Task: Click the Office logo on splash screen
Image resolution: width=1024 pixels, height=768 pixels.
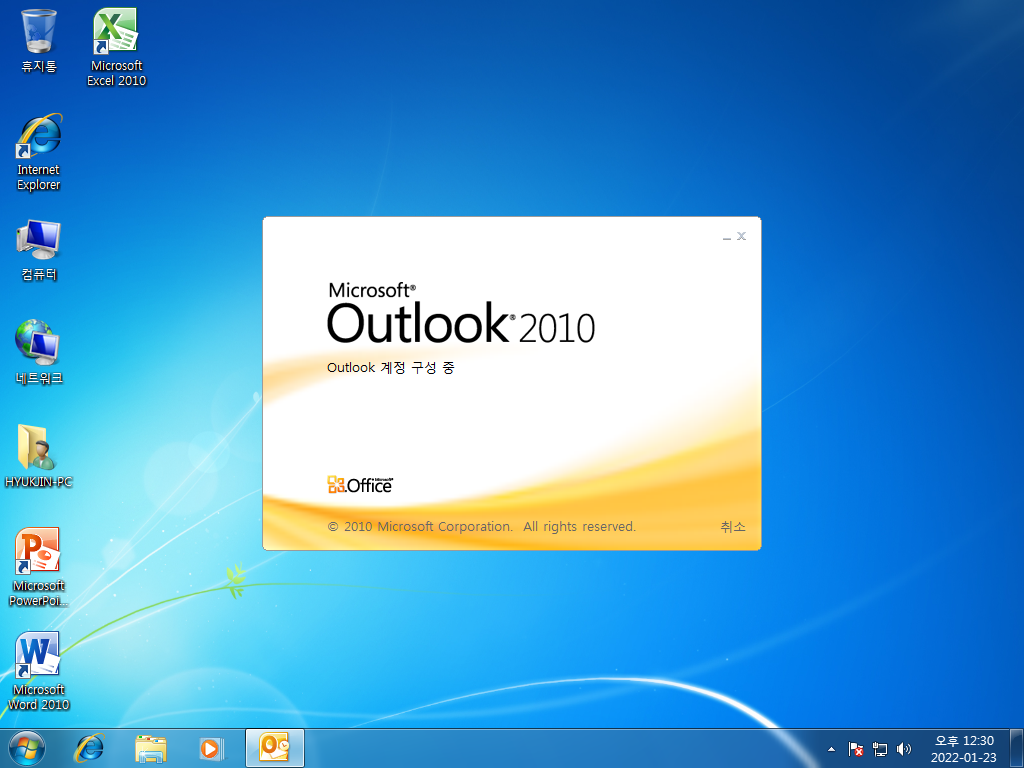Action: [360, 484]
